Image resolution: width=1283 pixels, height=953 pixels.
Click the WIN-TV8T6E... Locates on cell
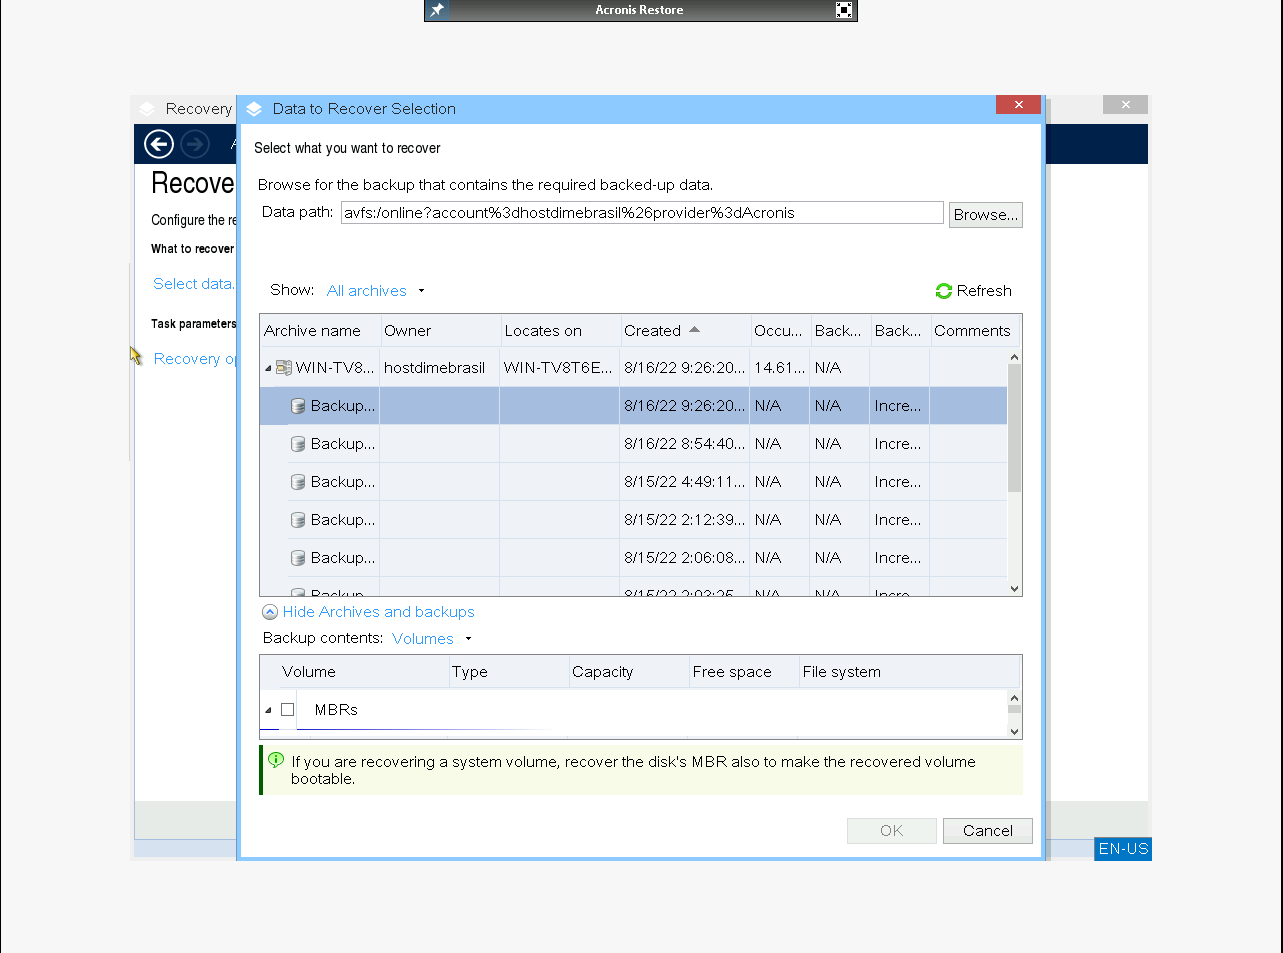coord(558,368)
